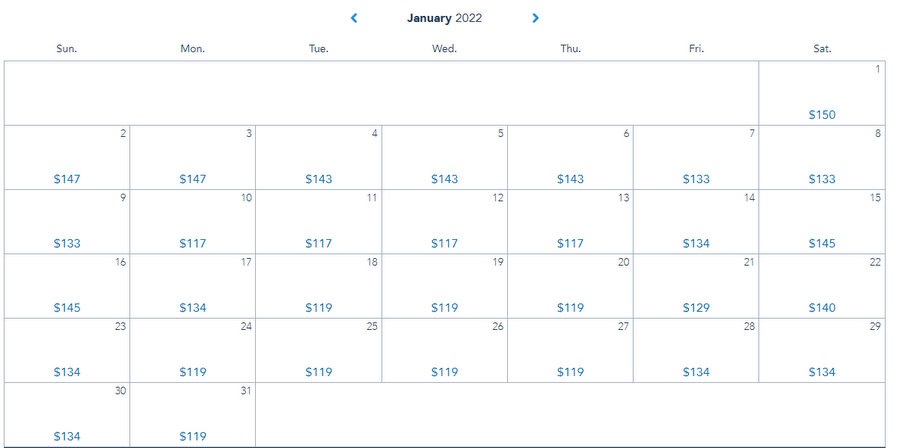Go to the previous month arrow
Viewport: 900px width, 448px height.
tap(354, 18)
